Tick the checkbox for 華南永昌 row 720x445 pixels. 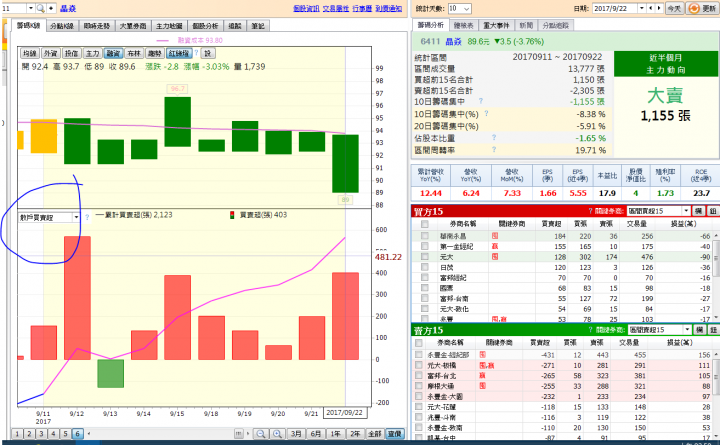[x=425, y=236]
